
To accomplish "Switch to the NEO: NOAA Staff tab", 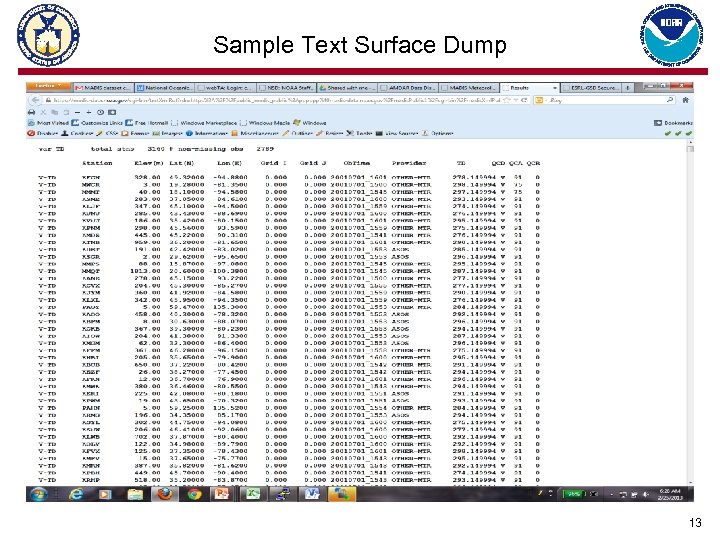I will pyautogui.click(x=286, y=87).
